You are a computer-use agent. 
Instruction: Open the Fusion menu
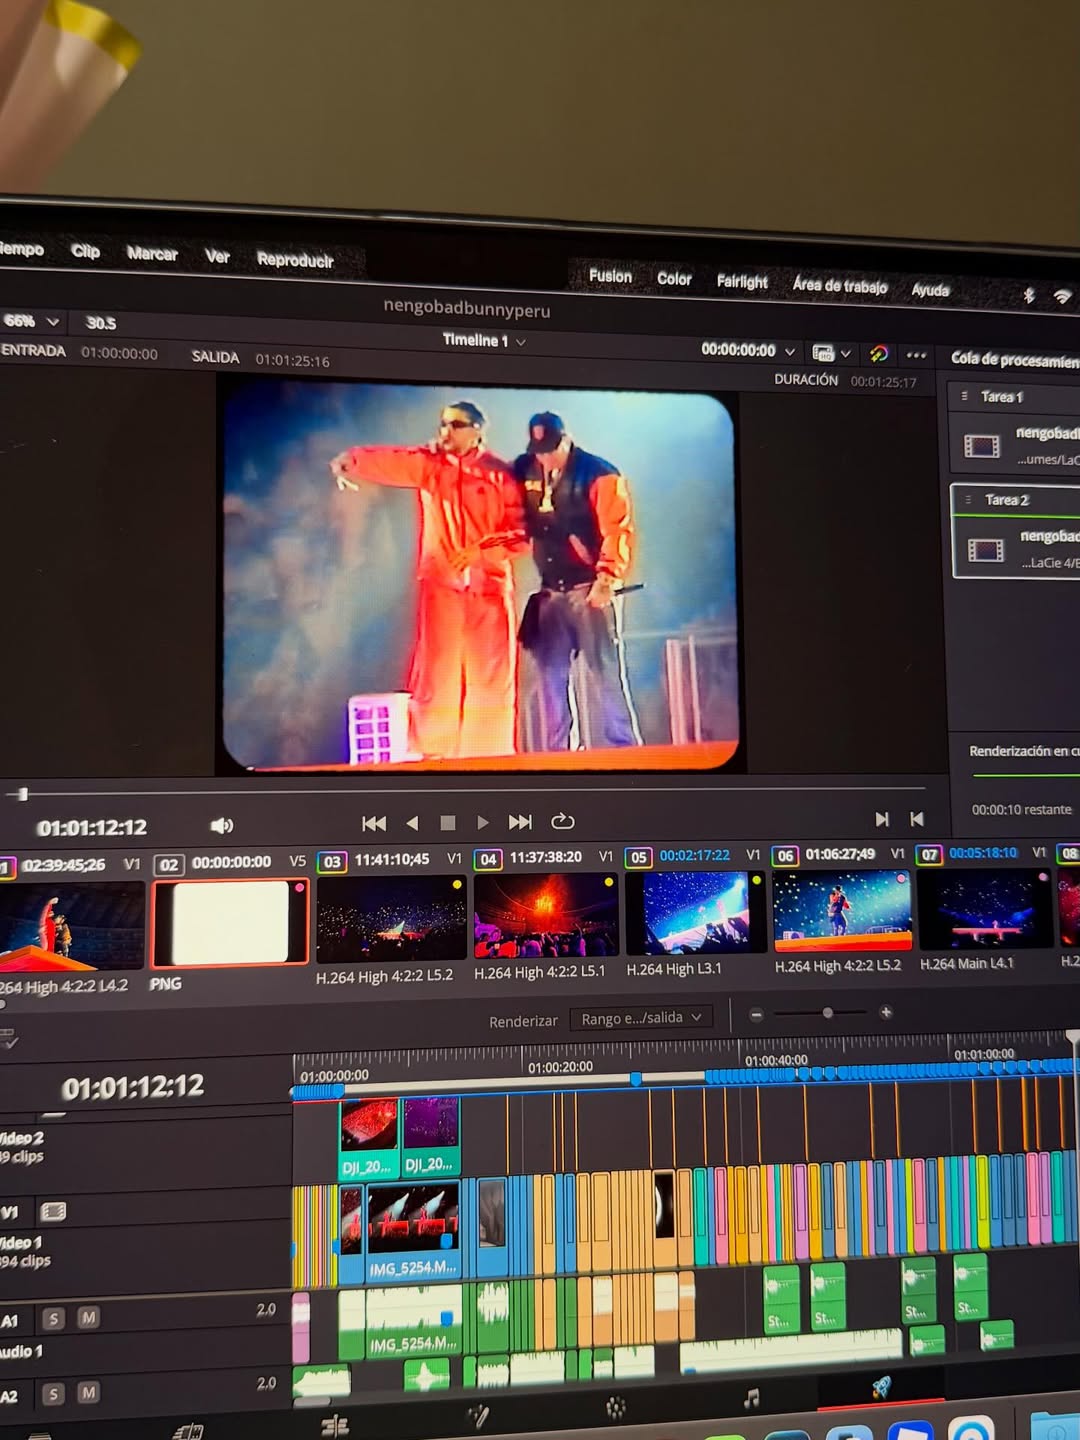[x=610, y=276]
